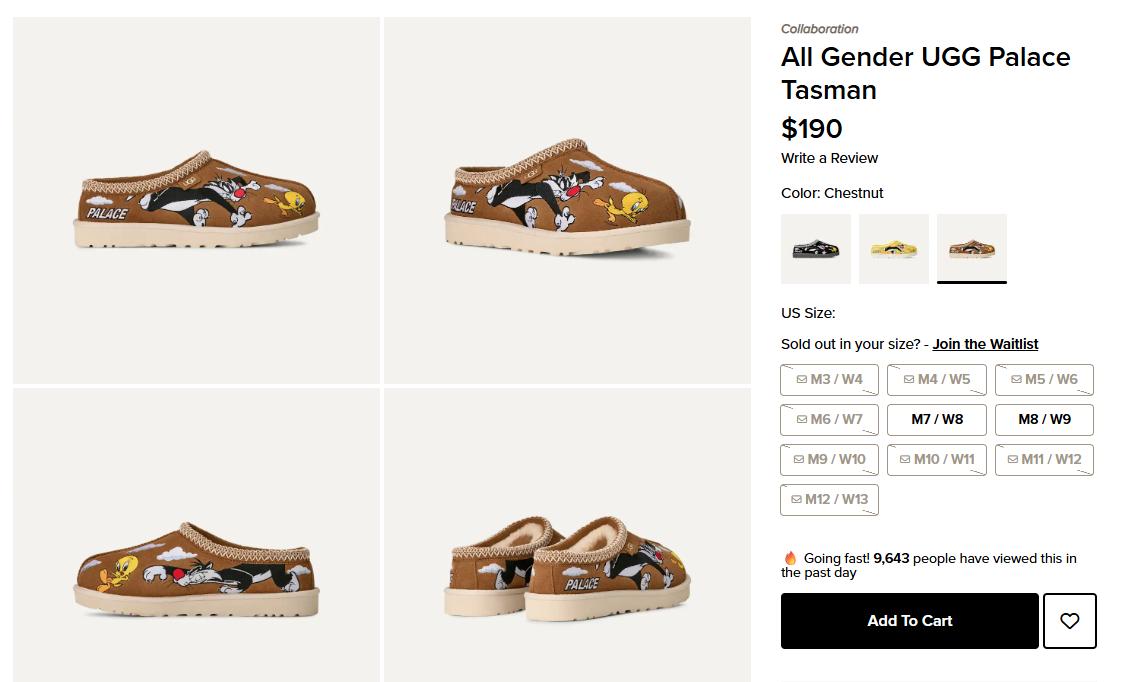The width and height of the screenshot is (1121, 682).
Task: Click the Add To Cart button
Action: (x=909, y=621)
